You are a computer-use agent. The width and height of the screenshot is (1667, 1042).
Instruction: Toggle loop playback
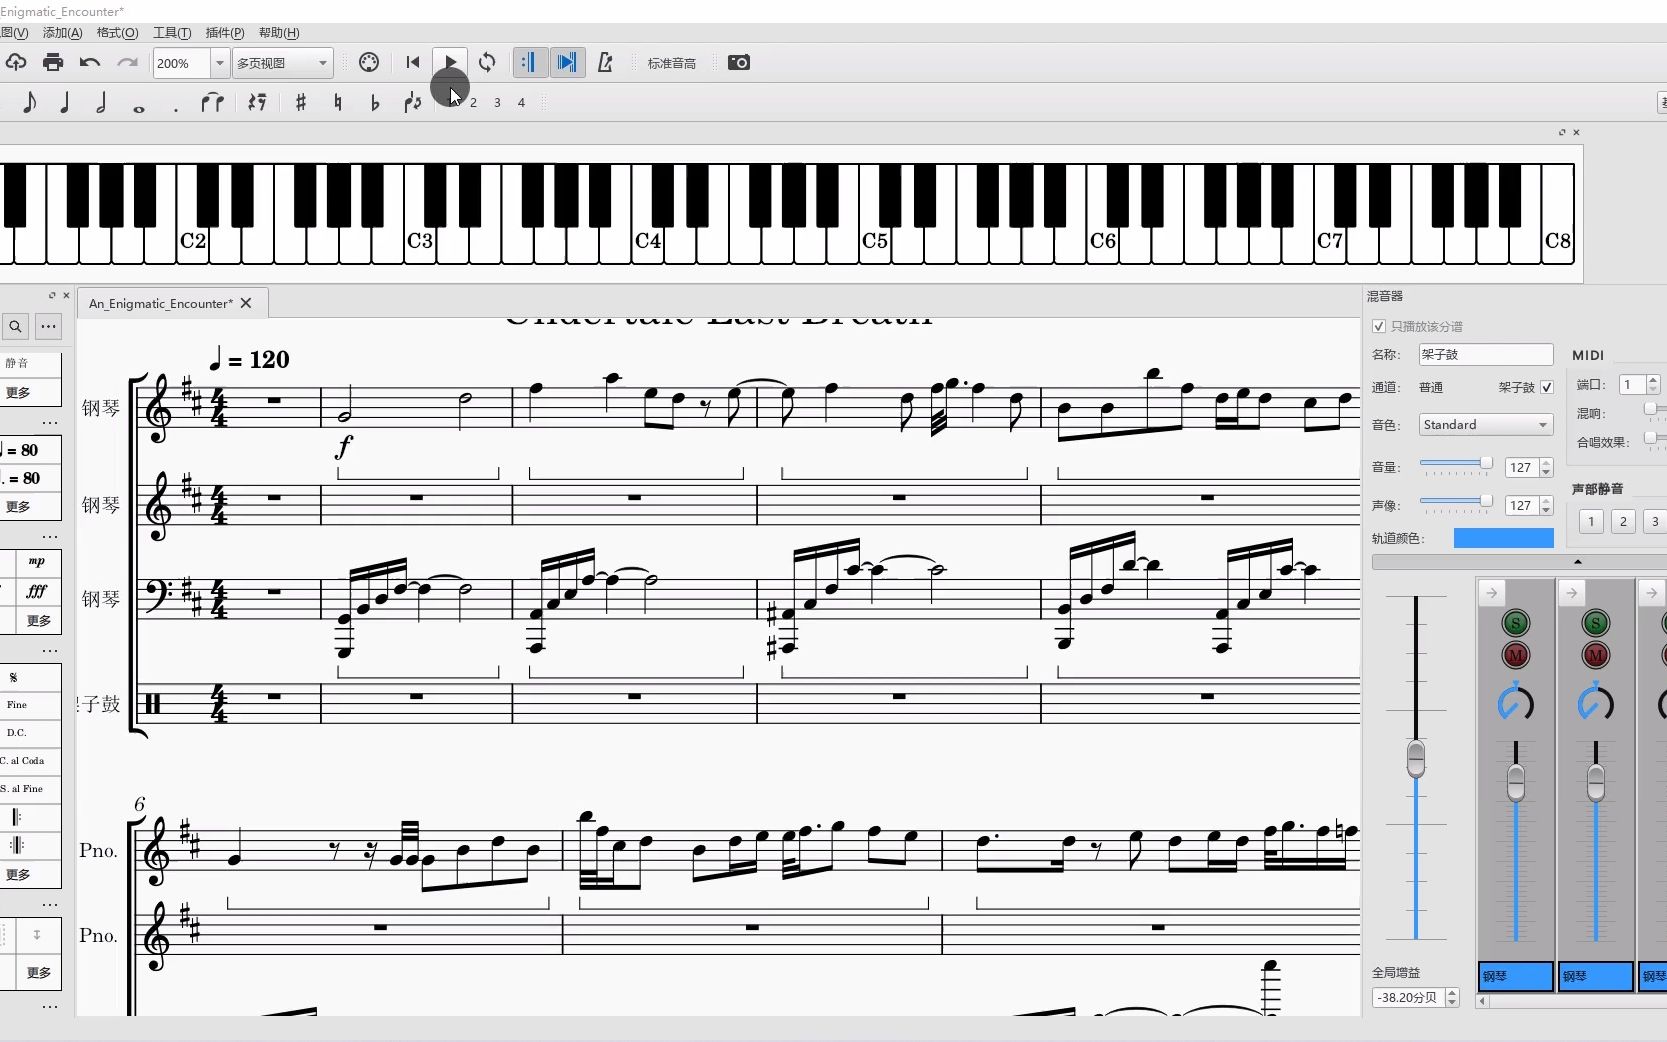pyautogui.click(x=487, y=62)
